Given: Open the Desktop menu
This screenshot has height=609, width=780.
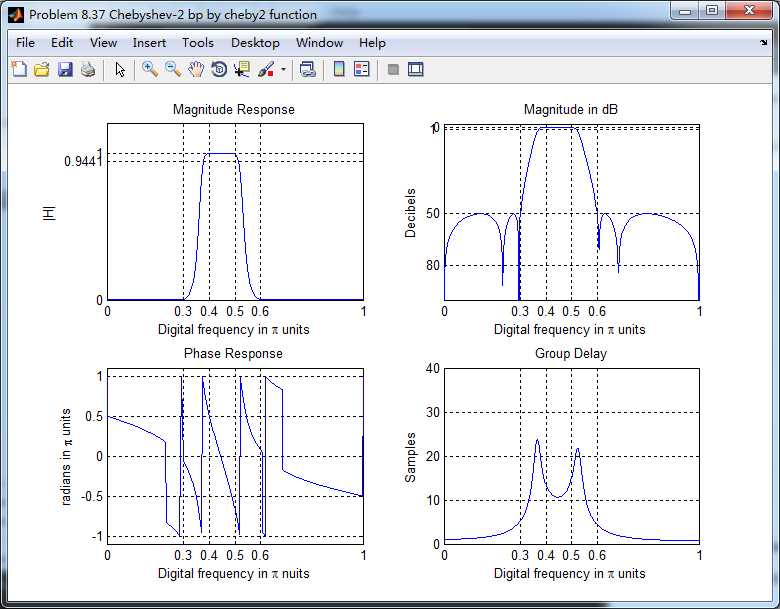Looking at the screenshot, I should click(x=255, y=43).
